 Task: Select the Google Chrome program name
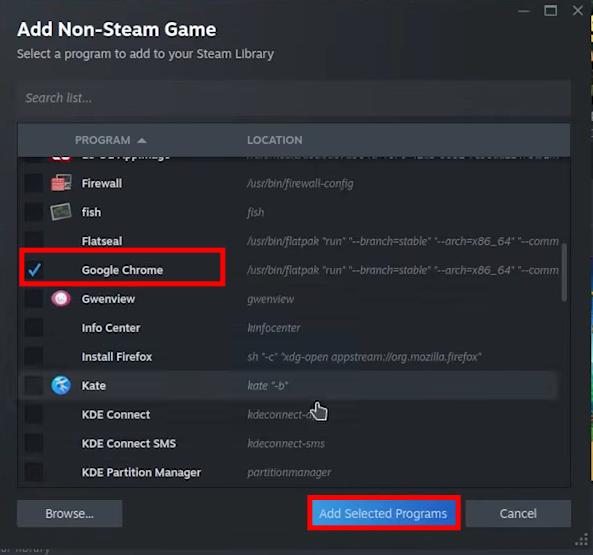tap(122, 270)
